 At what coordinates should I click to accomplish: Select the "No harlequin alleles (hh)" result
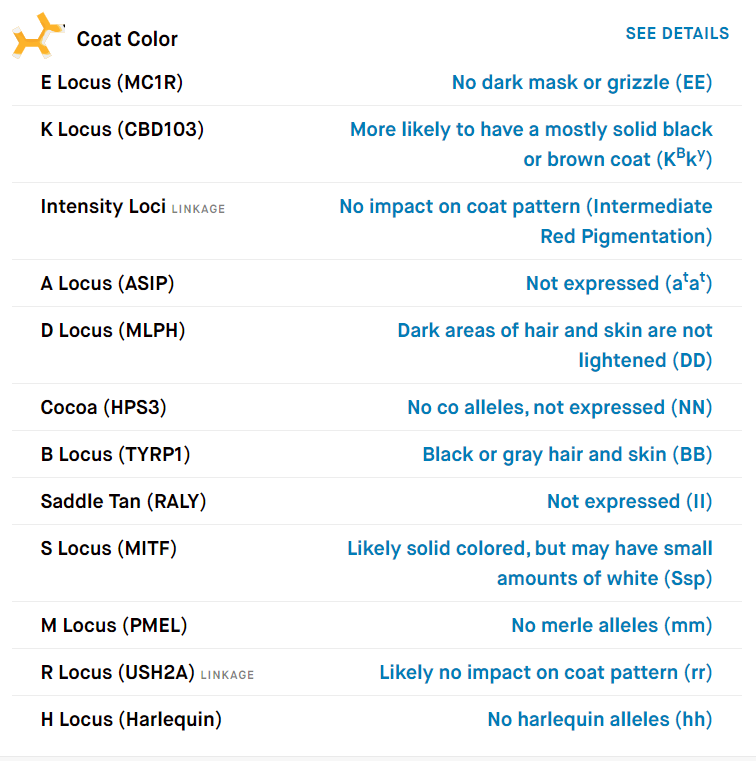pos(599,719)
